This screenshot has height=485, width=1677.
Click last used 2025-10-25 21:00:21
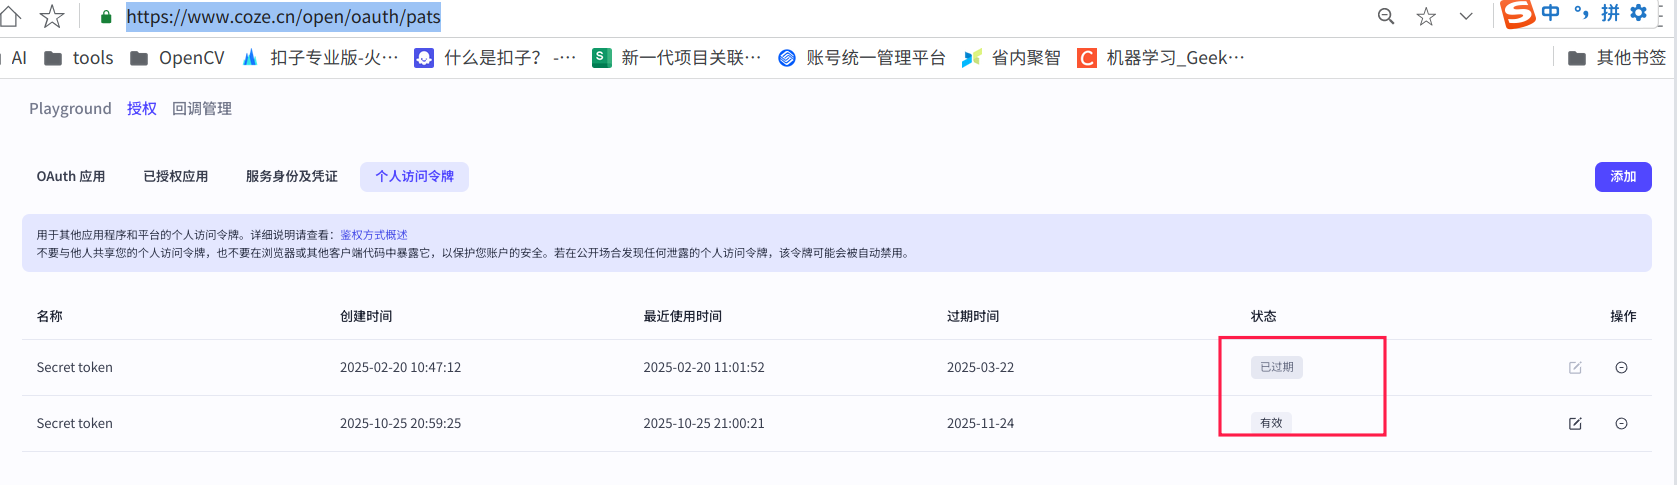click(x=704, y=423)
